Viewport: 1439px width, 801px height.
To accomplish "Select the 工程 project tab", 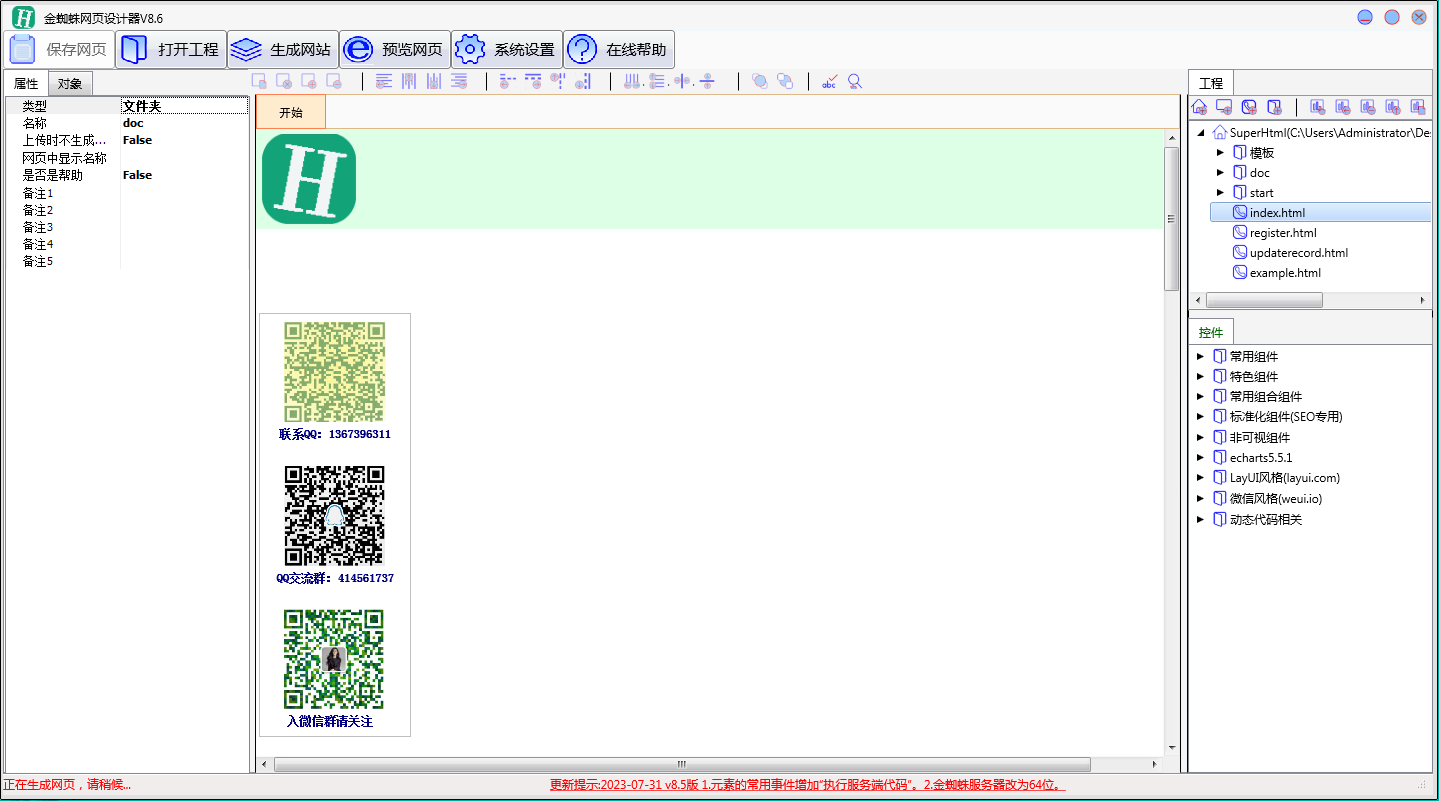I will tap(1211, 83).
